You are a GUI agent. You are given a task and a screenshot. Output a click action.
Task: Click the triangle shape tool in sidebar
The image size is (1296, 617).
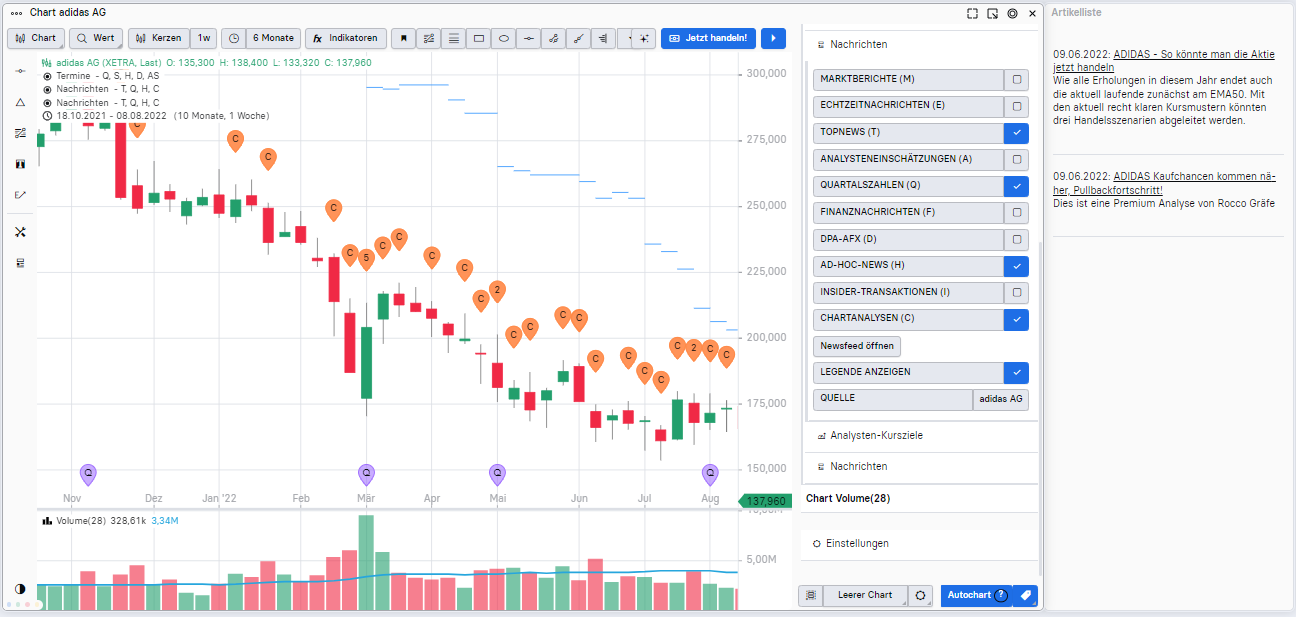(x=20, y=102)
